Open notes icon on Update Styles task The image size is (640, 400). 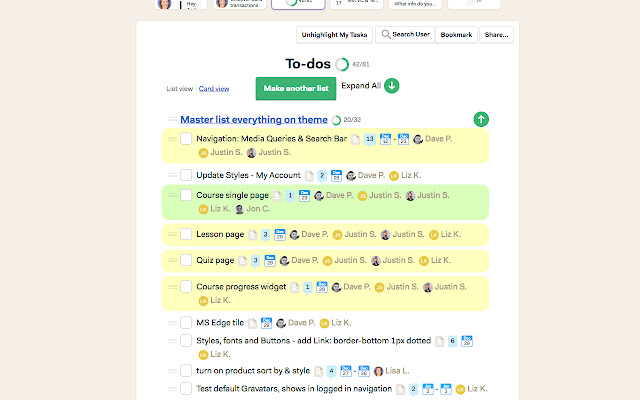coord(309,176)
